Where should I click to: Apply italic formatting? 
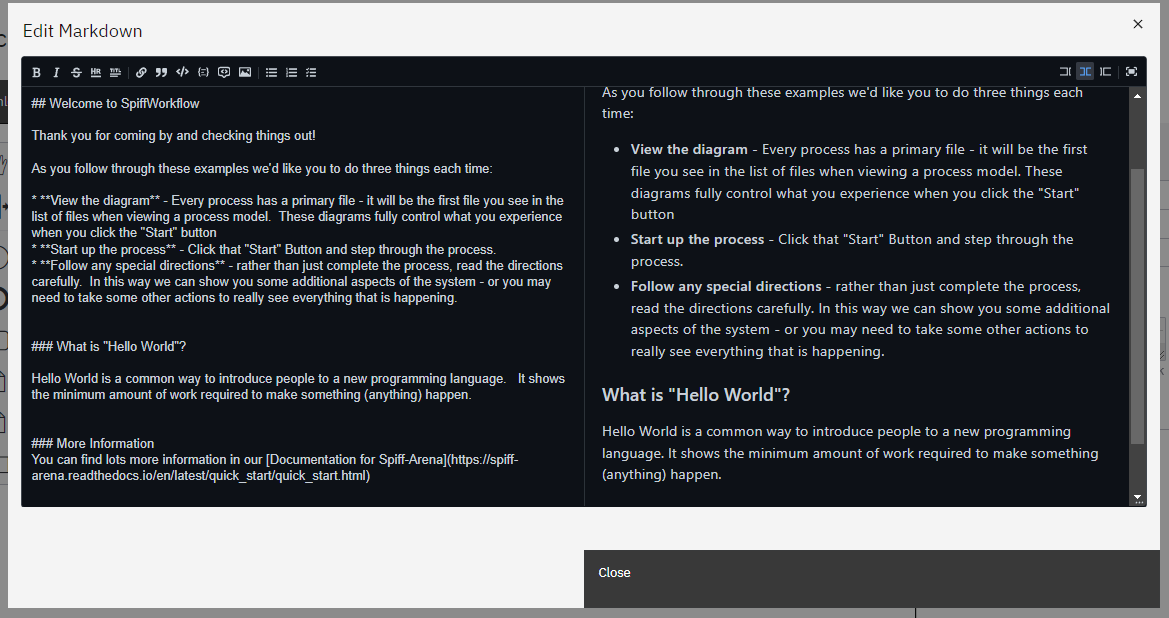[x=56, y=71]
